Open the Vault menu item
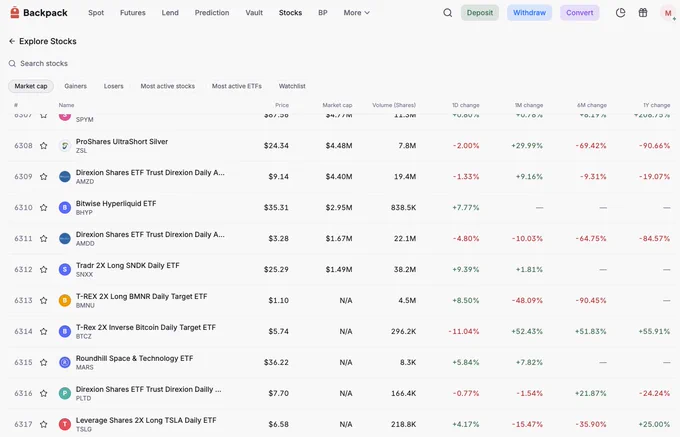 pyautogui.click(x=254, y=13)
